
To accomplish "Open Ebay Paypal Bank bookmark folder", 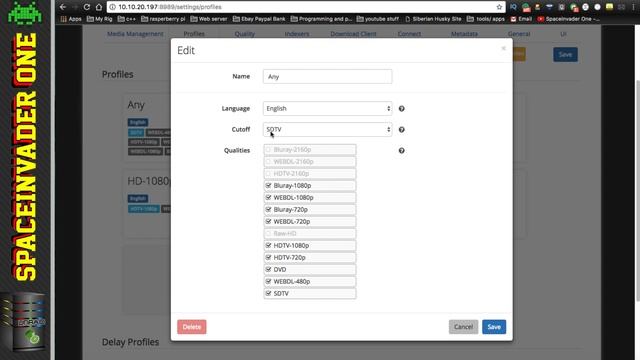I will [x=259, y=19].
